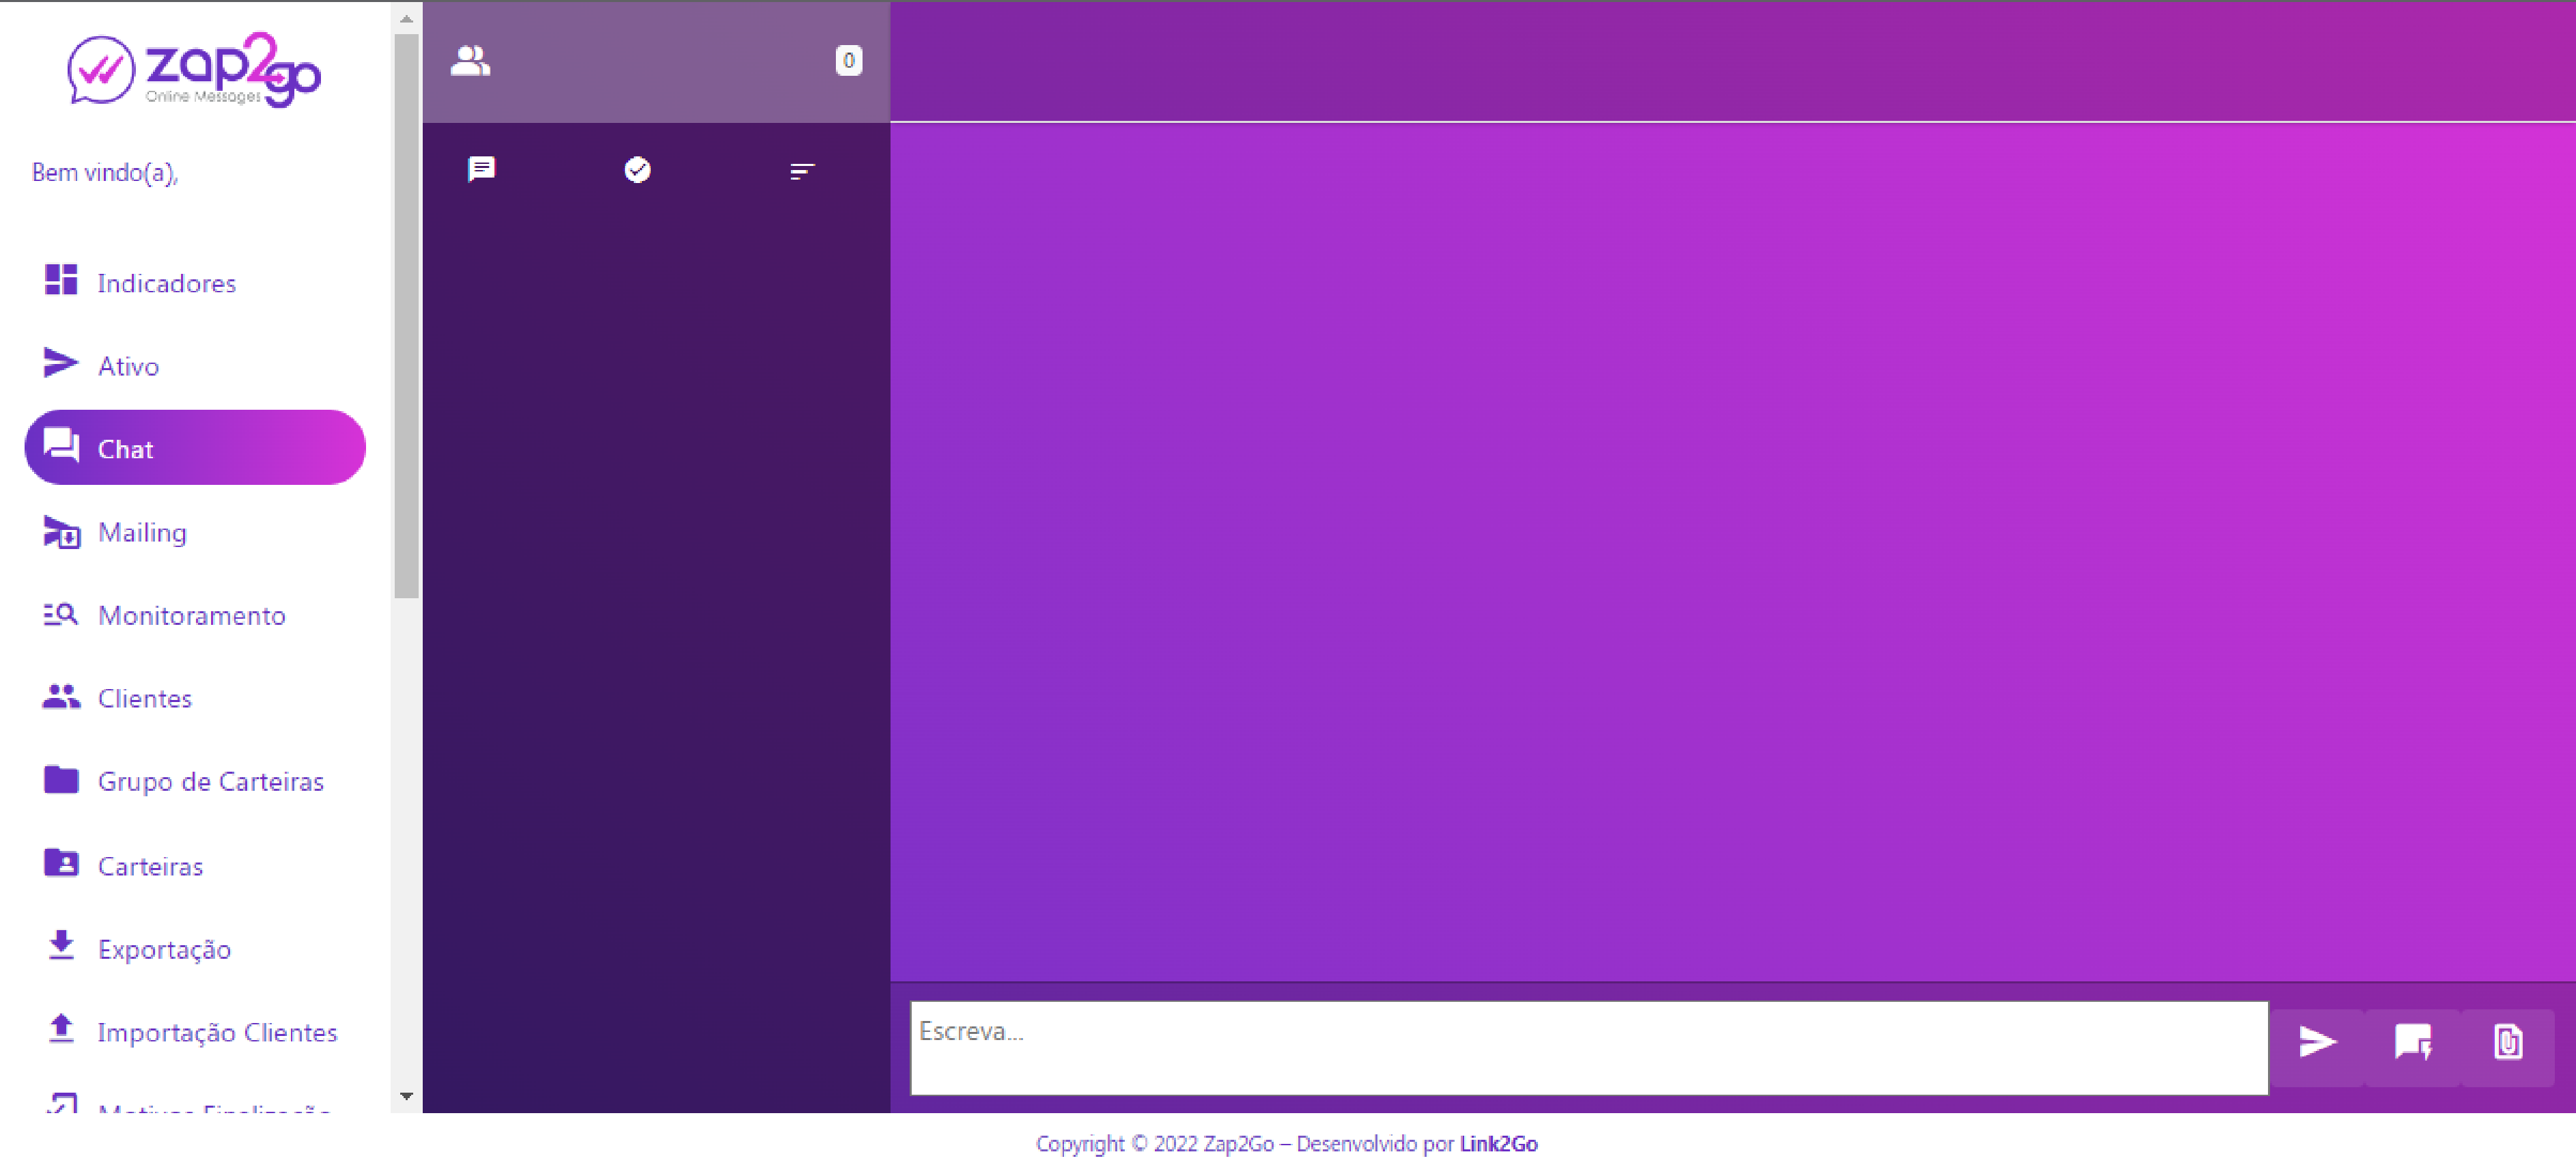The height and width of the screenshot is (1163, 2576).
Task: Open quick replies chat-bolt icon
Action: pos(2412,1041)
